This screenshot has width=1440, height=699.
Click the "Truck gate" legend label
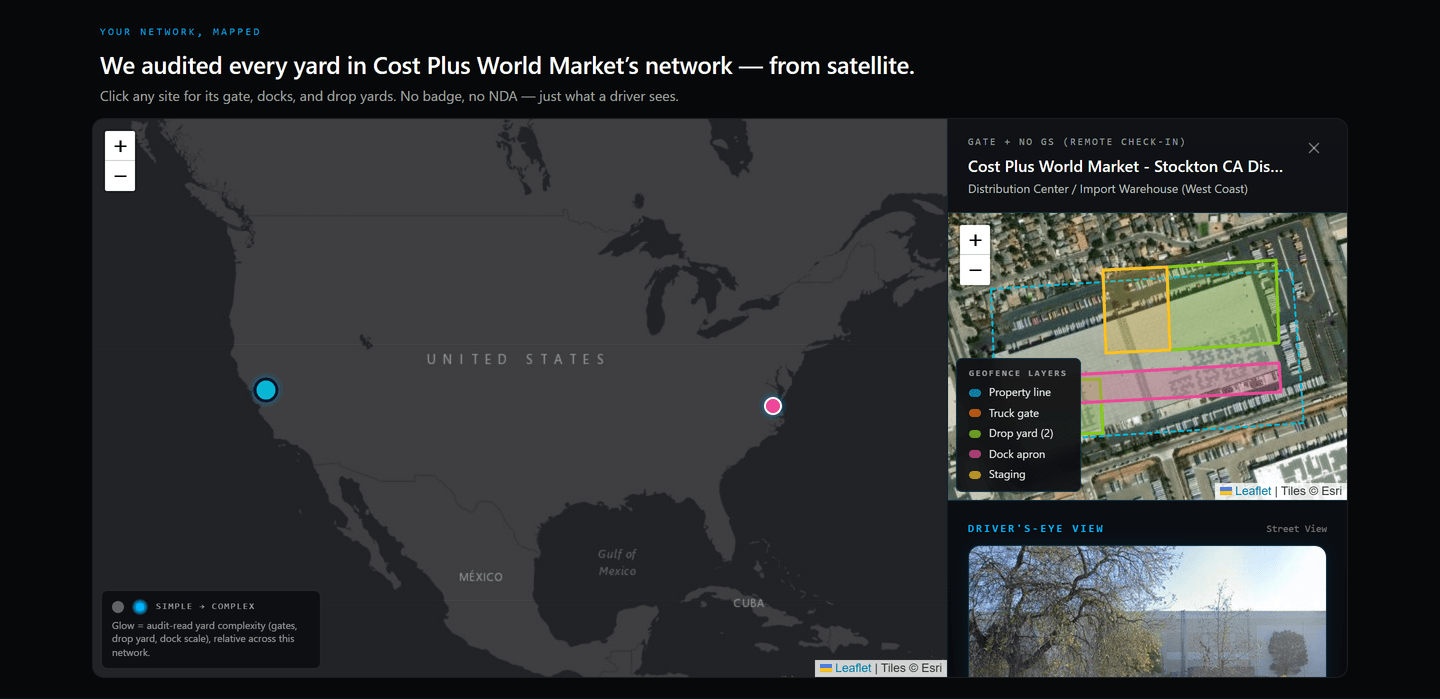point(1013,413)
